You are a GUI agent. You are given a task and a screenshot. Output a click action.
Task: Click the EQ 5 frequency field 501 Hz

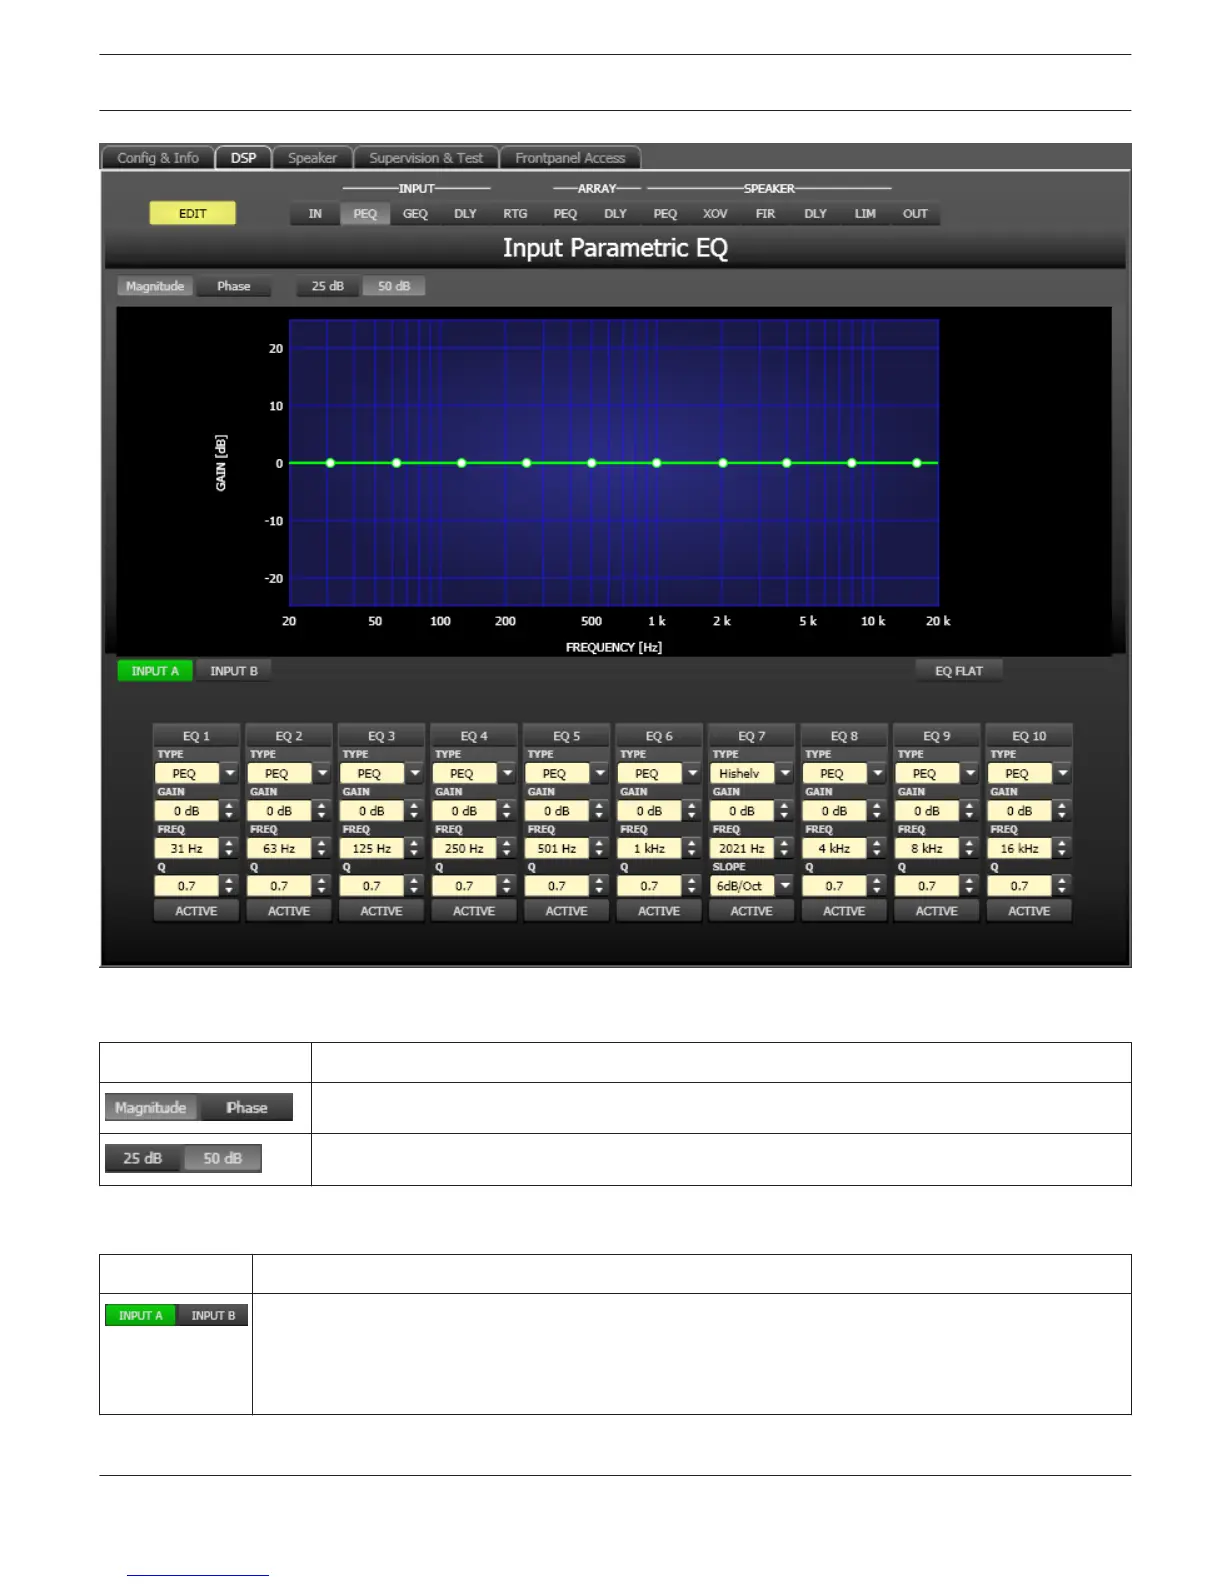[x=556, y=848]
